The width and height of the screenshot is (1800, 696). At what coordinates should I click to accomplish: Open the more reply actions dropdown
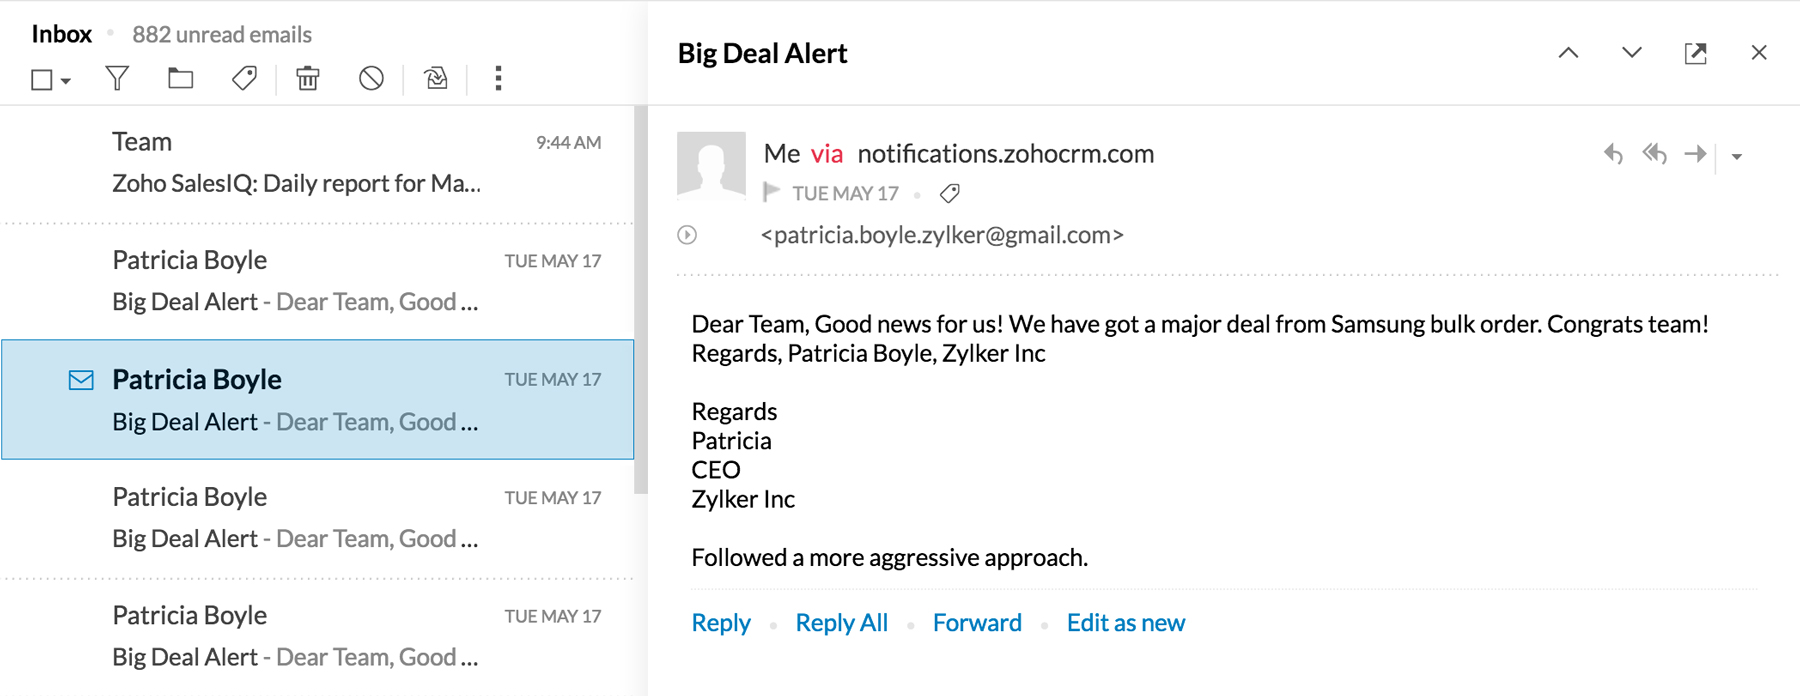1737,156
